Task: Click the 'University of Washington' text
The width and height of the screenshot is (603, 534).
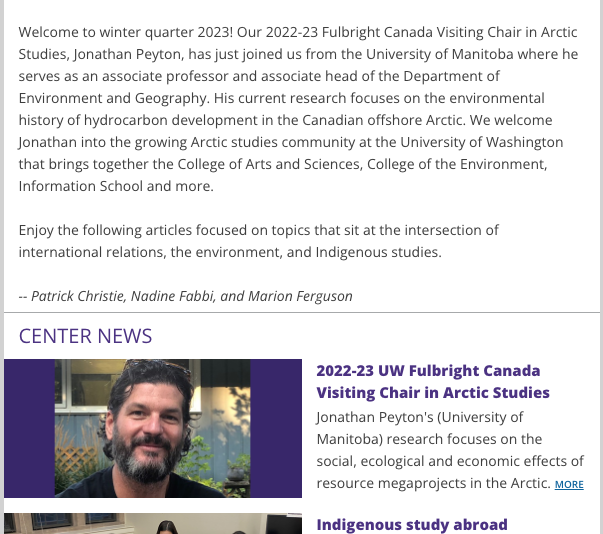Action: (481, 142)
